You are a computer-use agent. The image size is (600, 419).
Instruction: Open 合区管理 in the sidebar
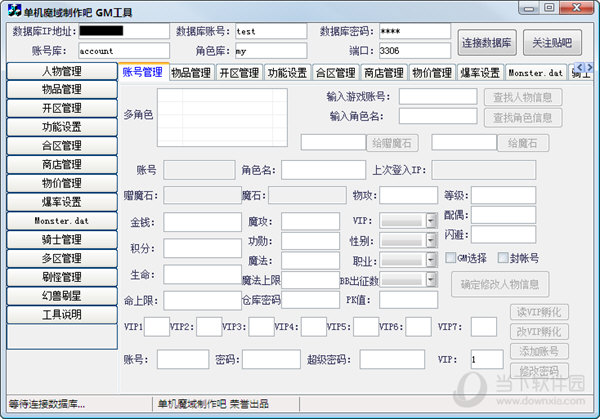[x=62, y=146]
